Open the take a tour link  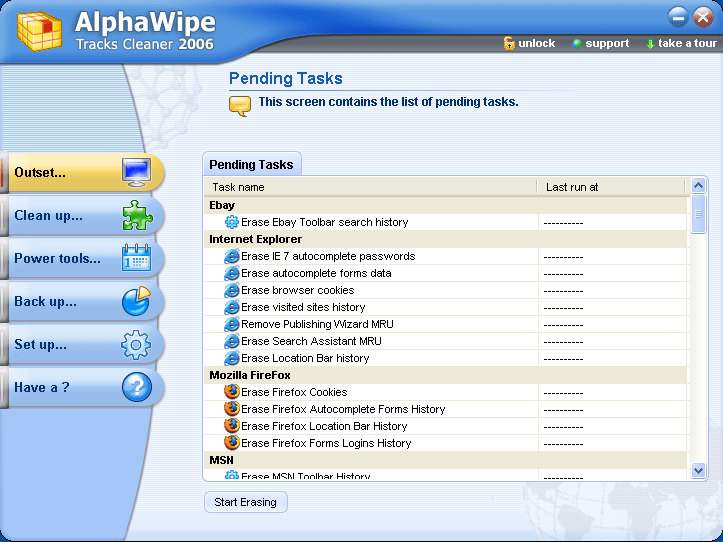(x=687, y=43)
